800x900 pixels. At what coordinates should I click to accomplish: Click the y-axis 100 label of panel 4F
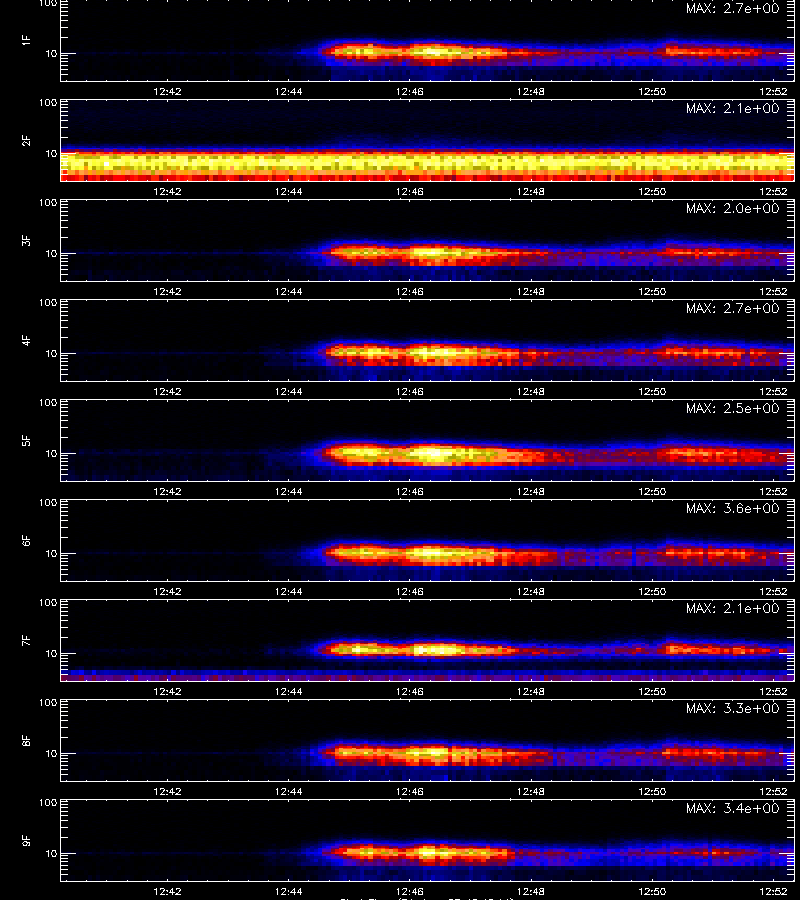pos(48,302)
